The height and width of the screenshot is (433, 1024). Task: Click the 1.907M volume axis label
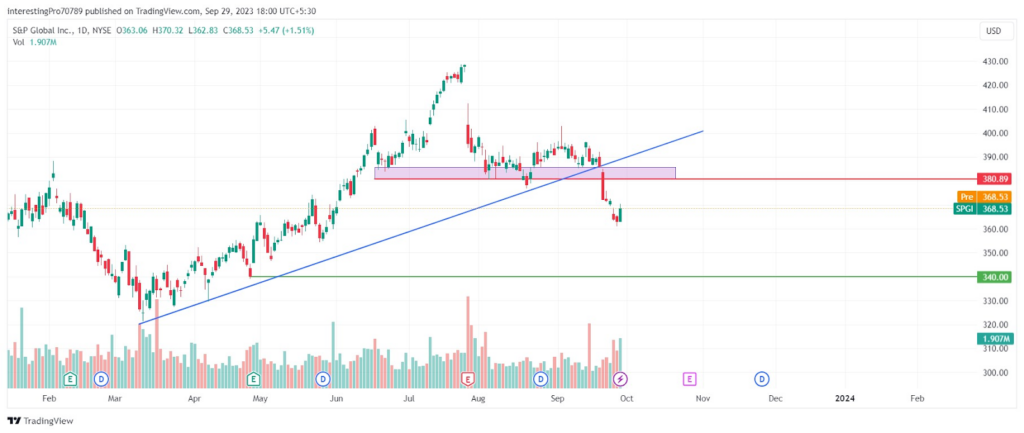tap(994, 338)
